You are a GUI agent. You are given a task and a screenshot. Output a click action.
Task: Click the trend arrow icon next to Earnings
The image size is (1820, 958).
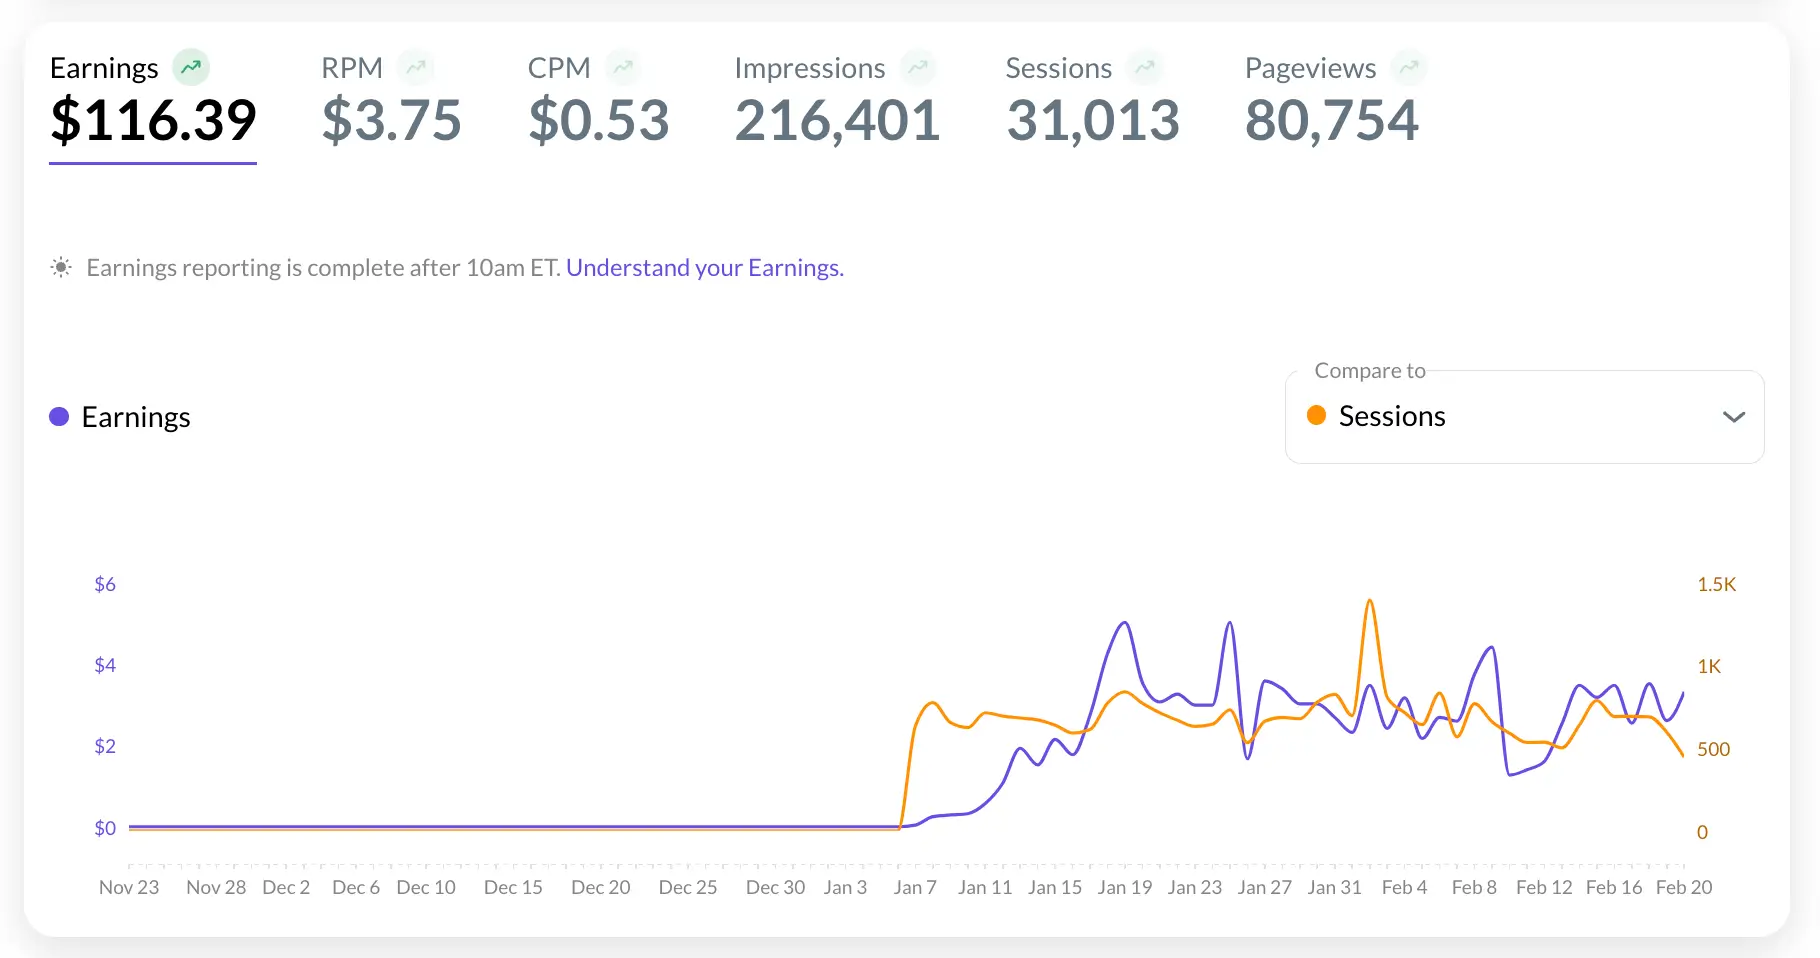[x=191, y=68]
